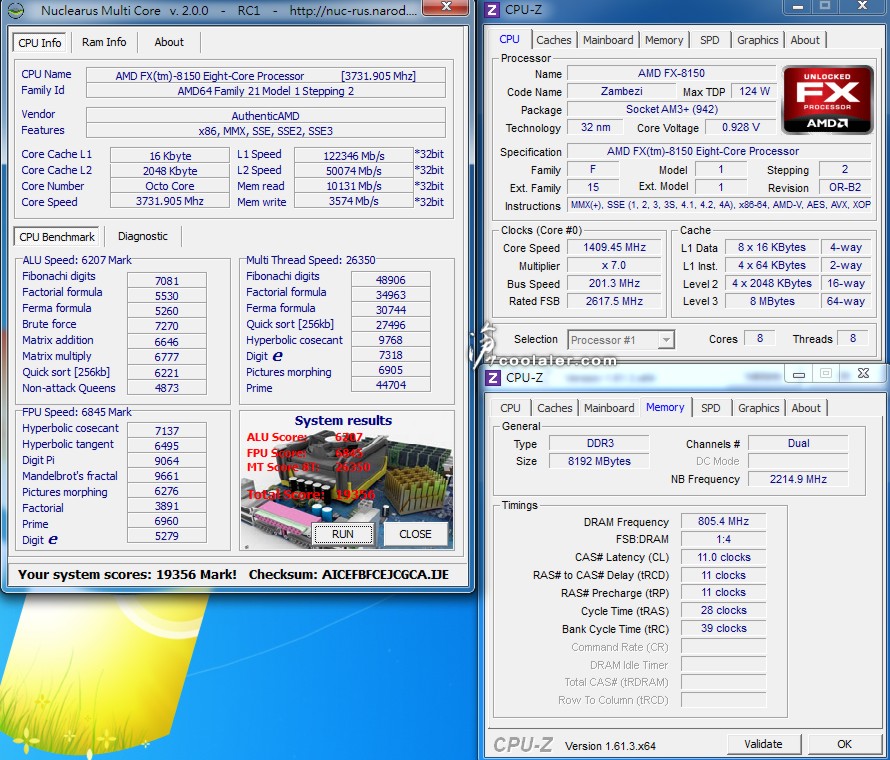This screenshot has height=760, width=890.
Task: Click the Max TDP value 124 W
Action: 754,91
